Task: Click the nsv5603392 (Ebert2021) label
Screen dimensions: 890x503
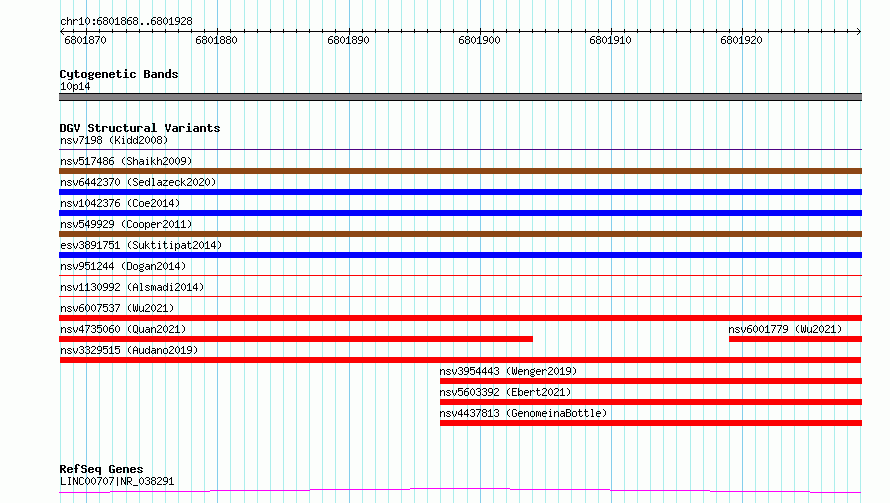Action: coord(505,392)
